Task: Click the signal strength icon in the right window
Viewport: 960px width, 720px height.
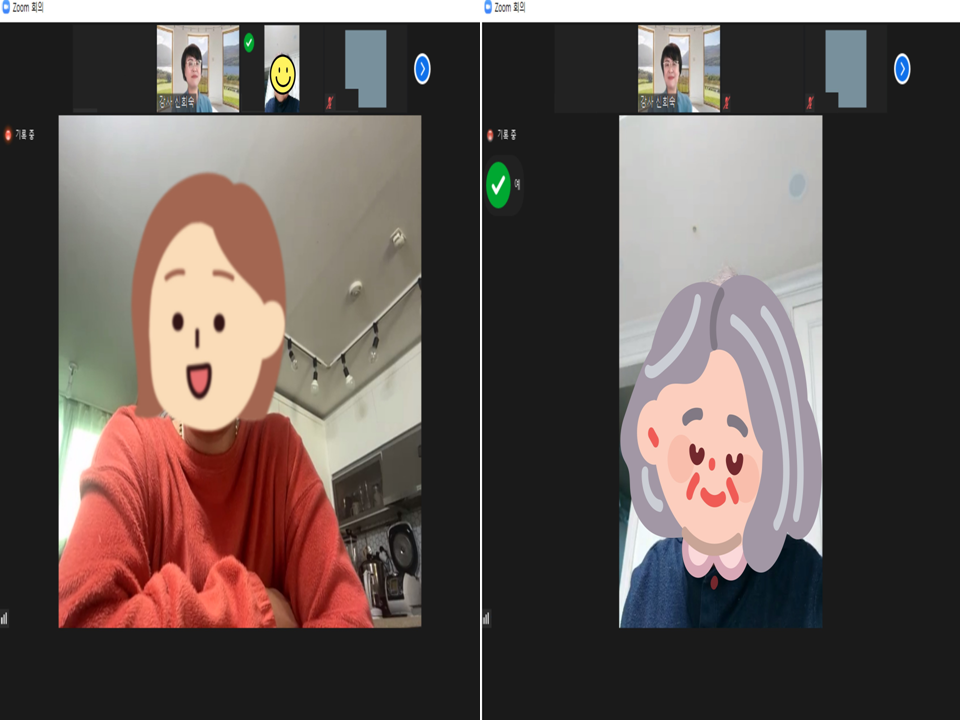Action: (x=486, y=618)
